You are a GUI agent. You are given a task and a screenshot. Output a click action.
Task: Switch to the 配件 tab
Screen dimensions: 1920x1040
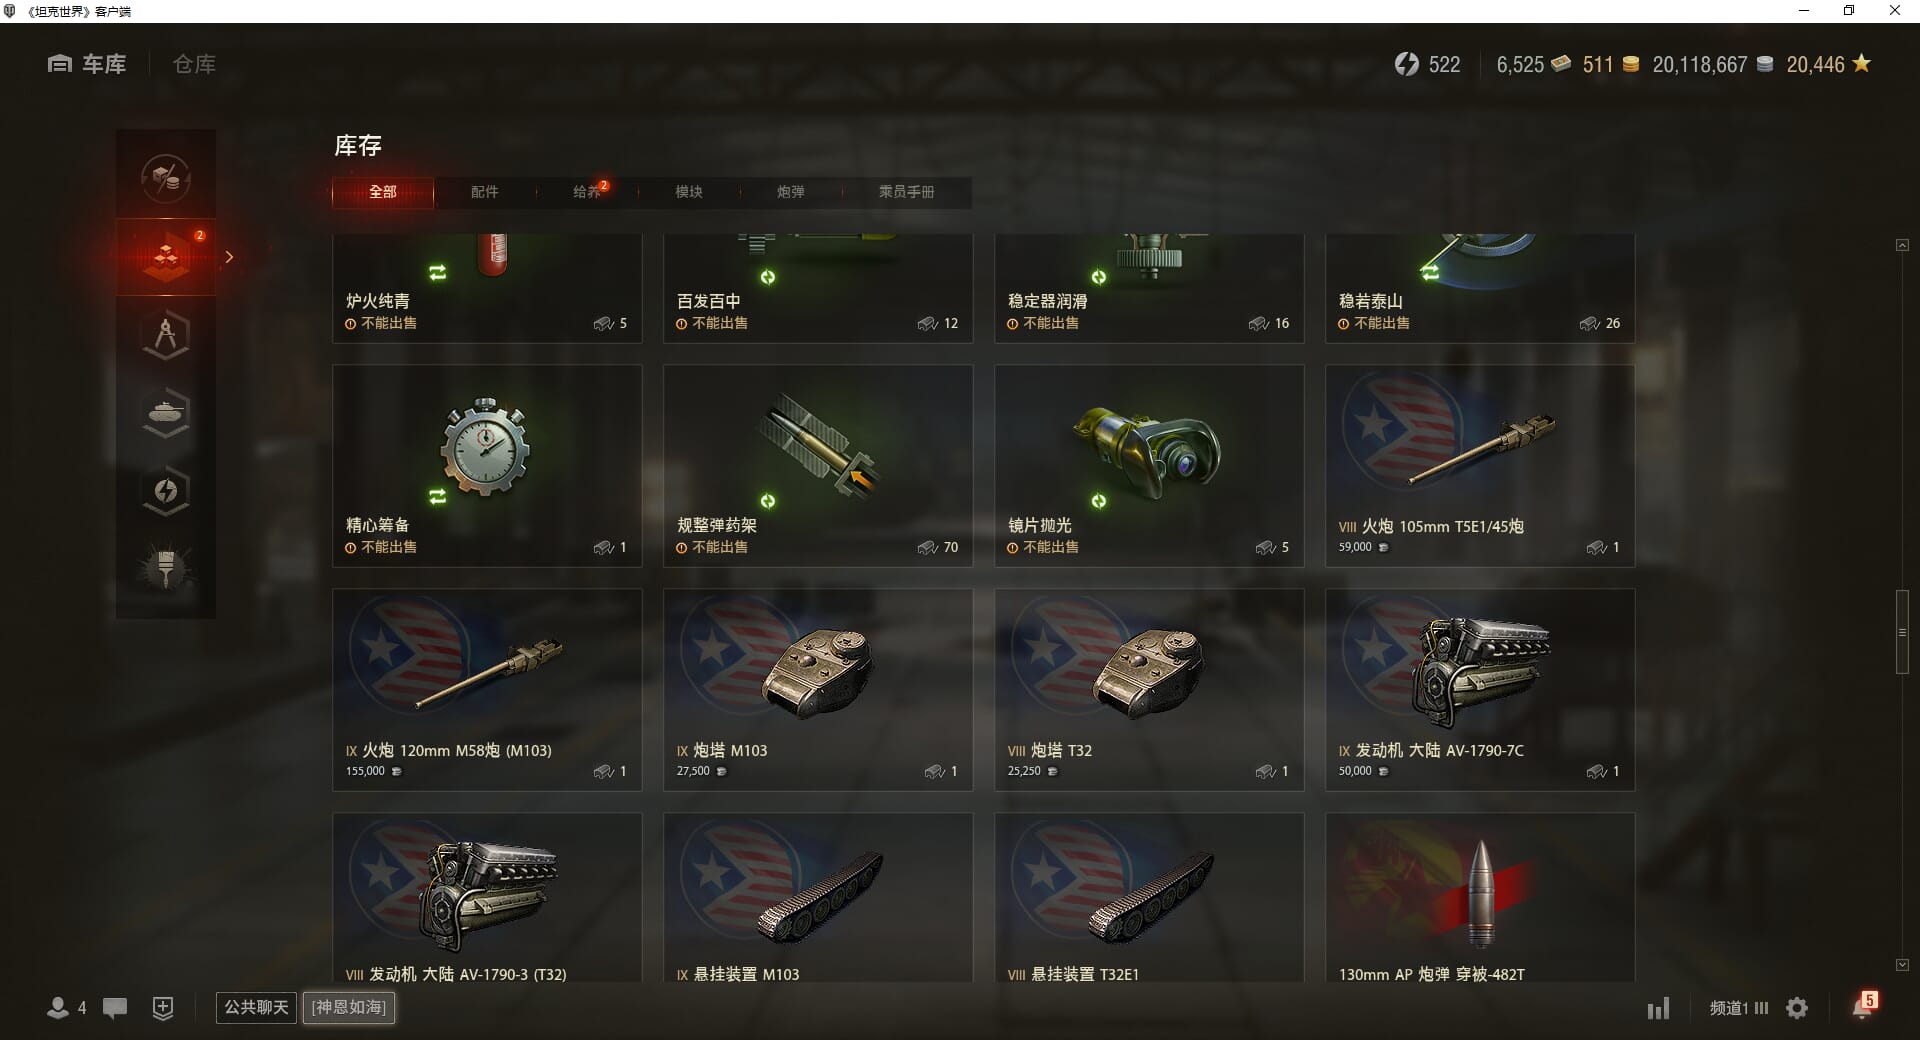[485, 192]
